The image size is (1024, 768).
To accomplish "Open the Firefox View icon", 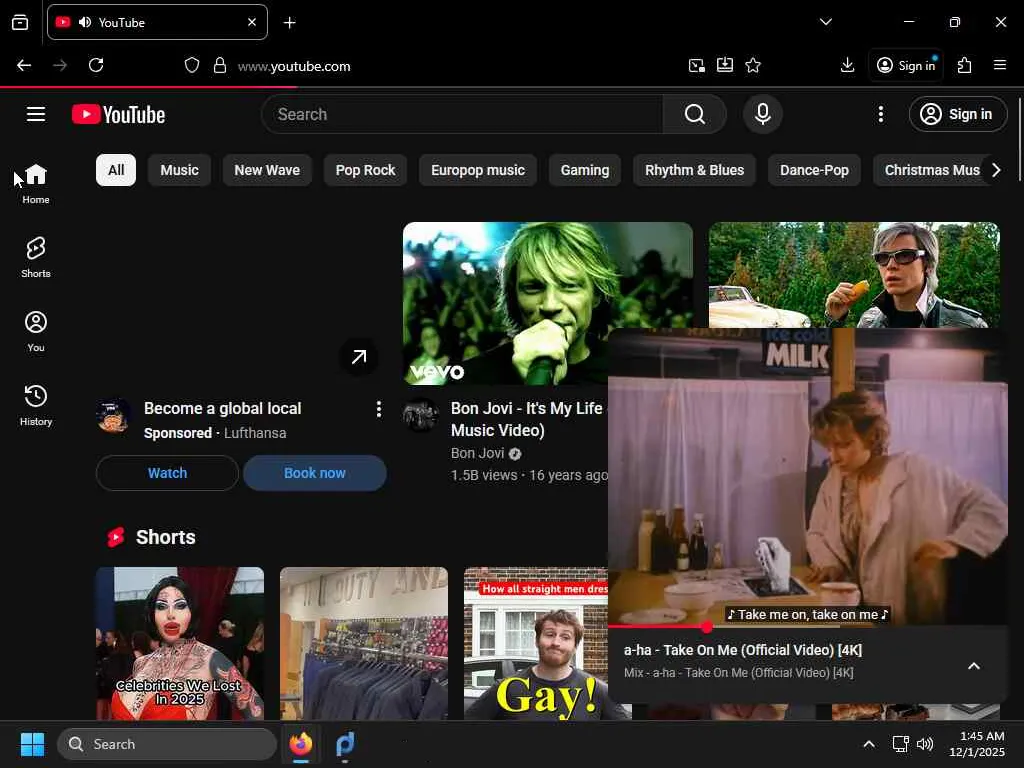I will 20,22.
